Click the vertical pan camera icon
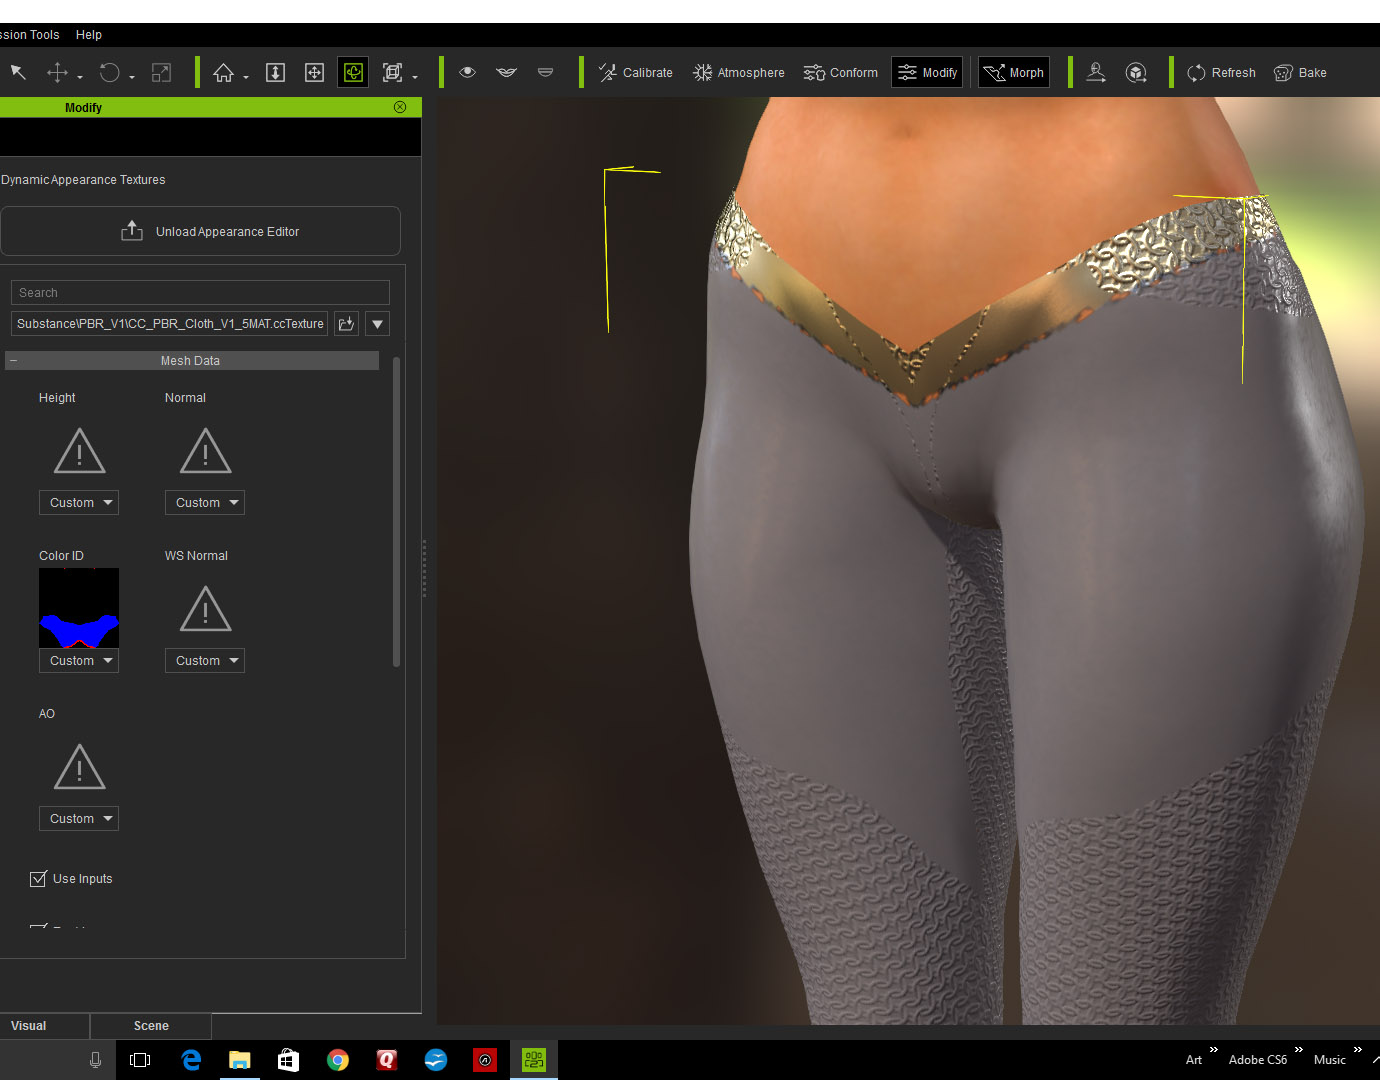This screenshot has height=1080, width=1380. [x=275, y=72]
